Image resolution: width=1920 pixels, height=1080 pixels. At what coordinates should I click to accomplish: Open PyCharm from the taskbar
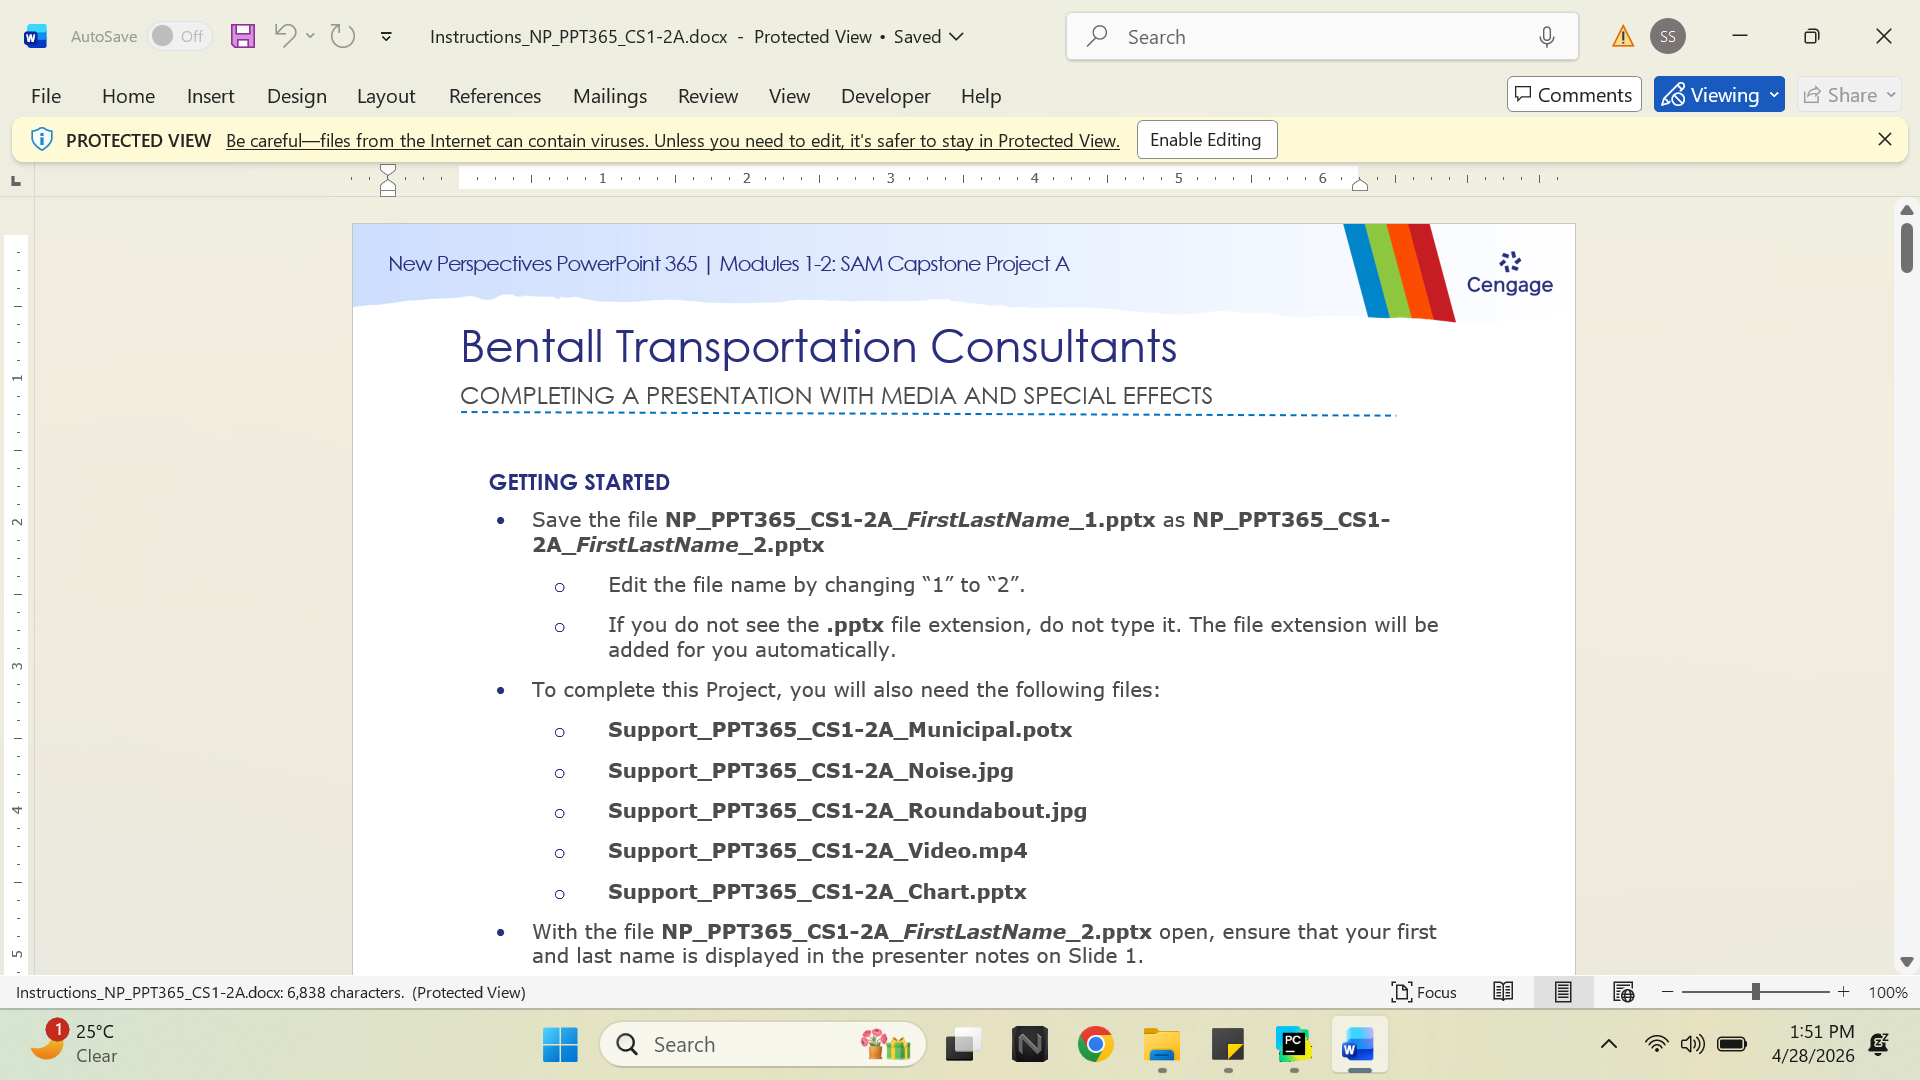[x=1294, y=1045]
